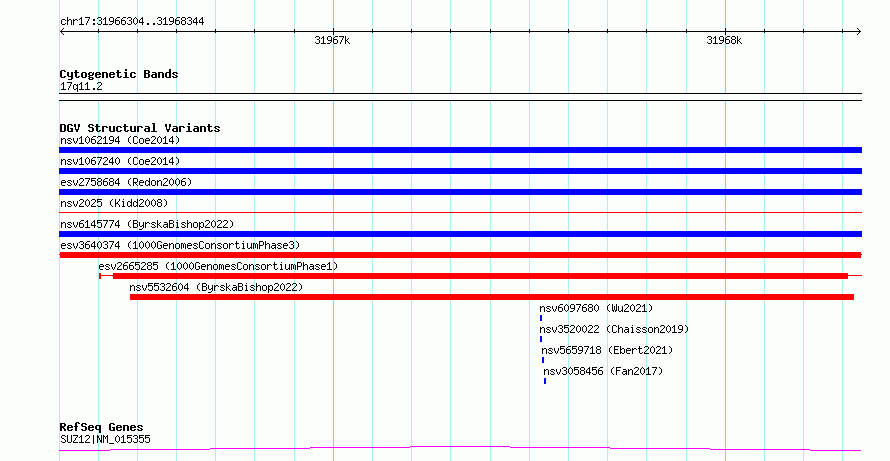
Task: Click the RefSeq Genes track title
Action: [102, 427]
